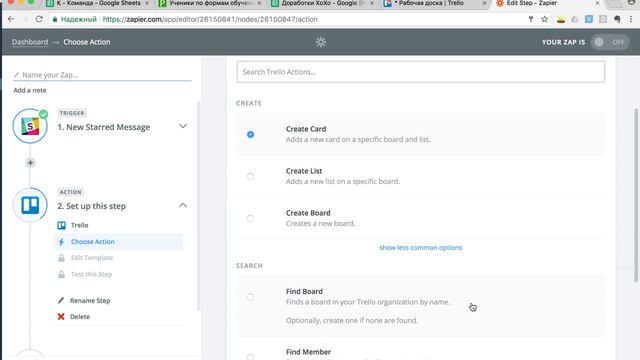Viewport: 640px width, 360px height.
Task: Collapse the Set up this step chevron
Action: tap(183, 205)
